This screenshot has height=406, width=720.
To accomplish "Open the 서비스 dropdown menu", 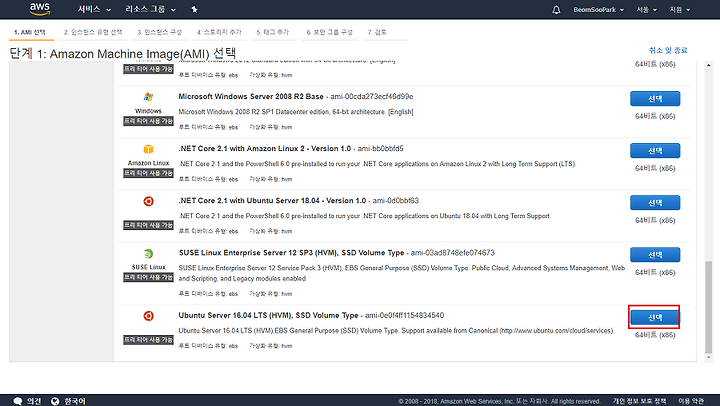I will [94, 9].
